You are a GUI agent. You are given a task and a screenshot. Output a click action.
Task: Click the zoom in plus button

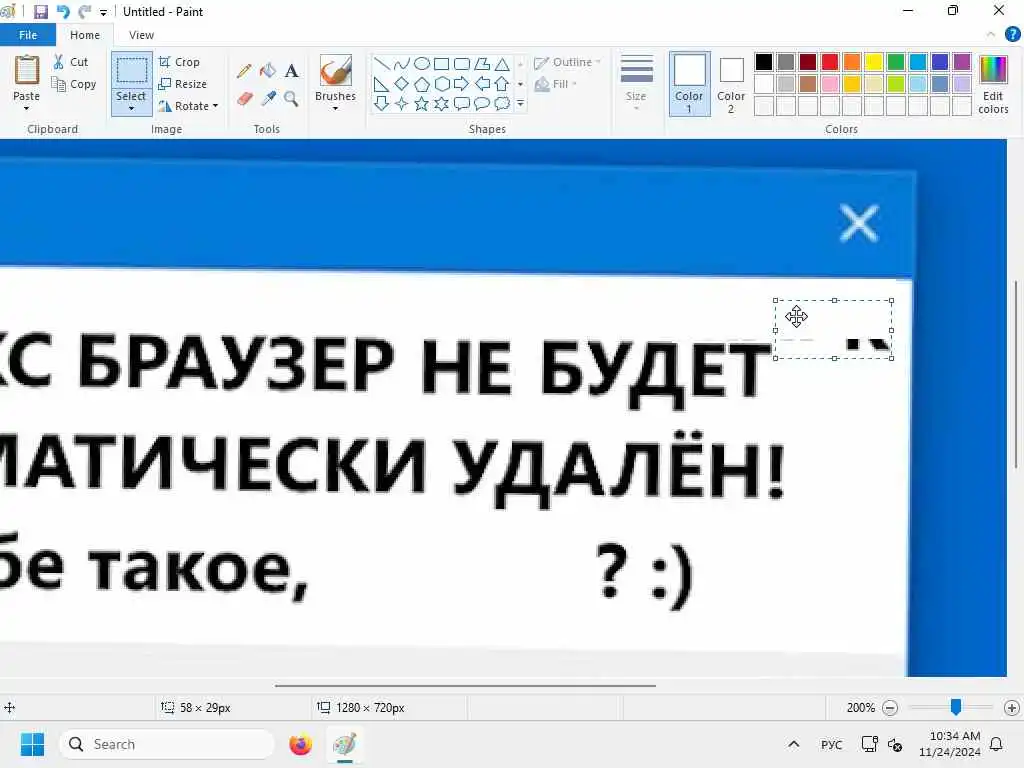click(x=1012, y=707)
